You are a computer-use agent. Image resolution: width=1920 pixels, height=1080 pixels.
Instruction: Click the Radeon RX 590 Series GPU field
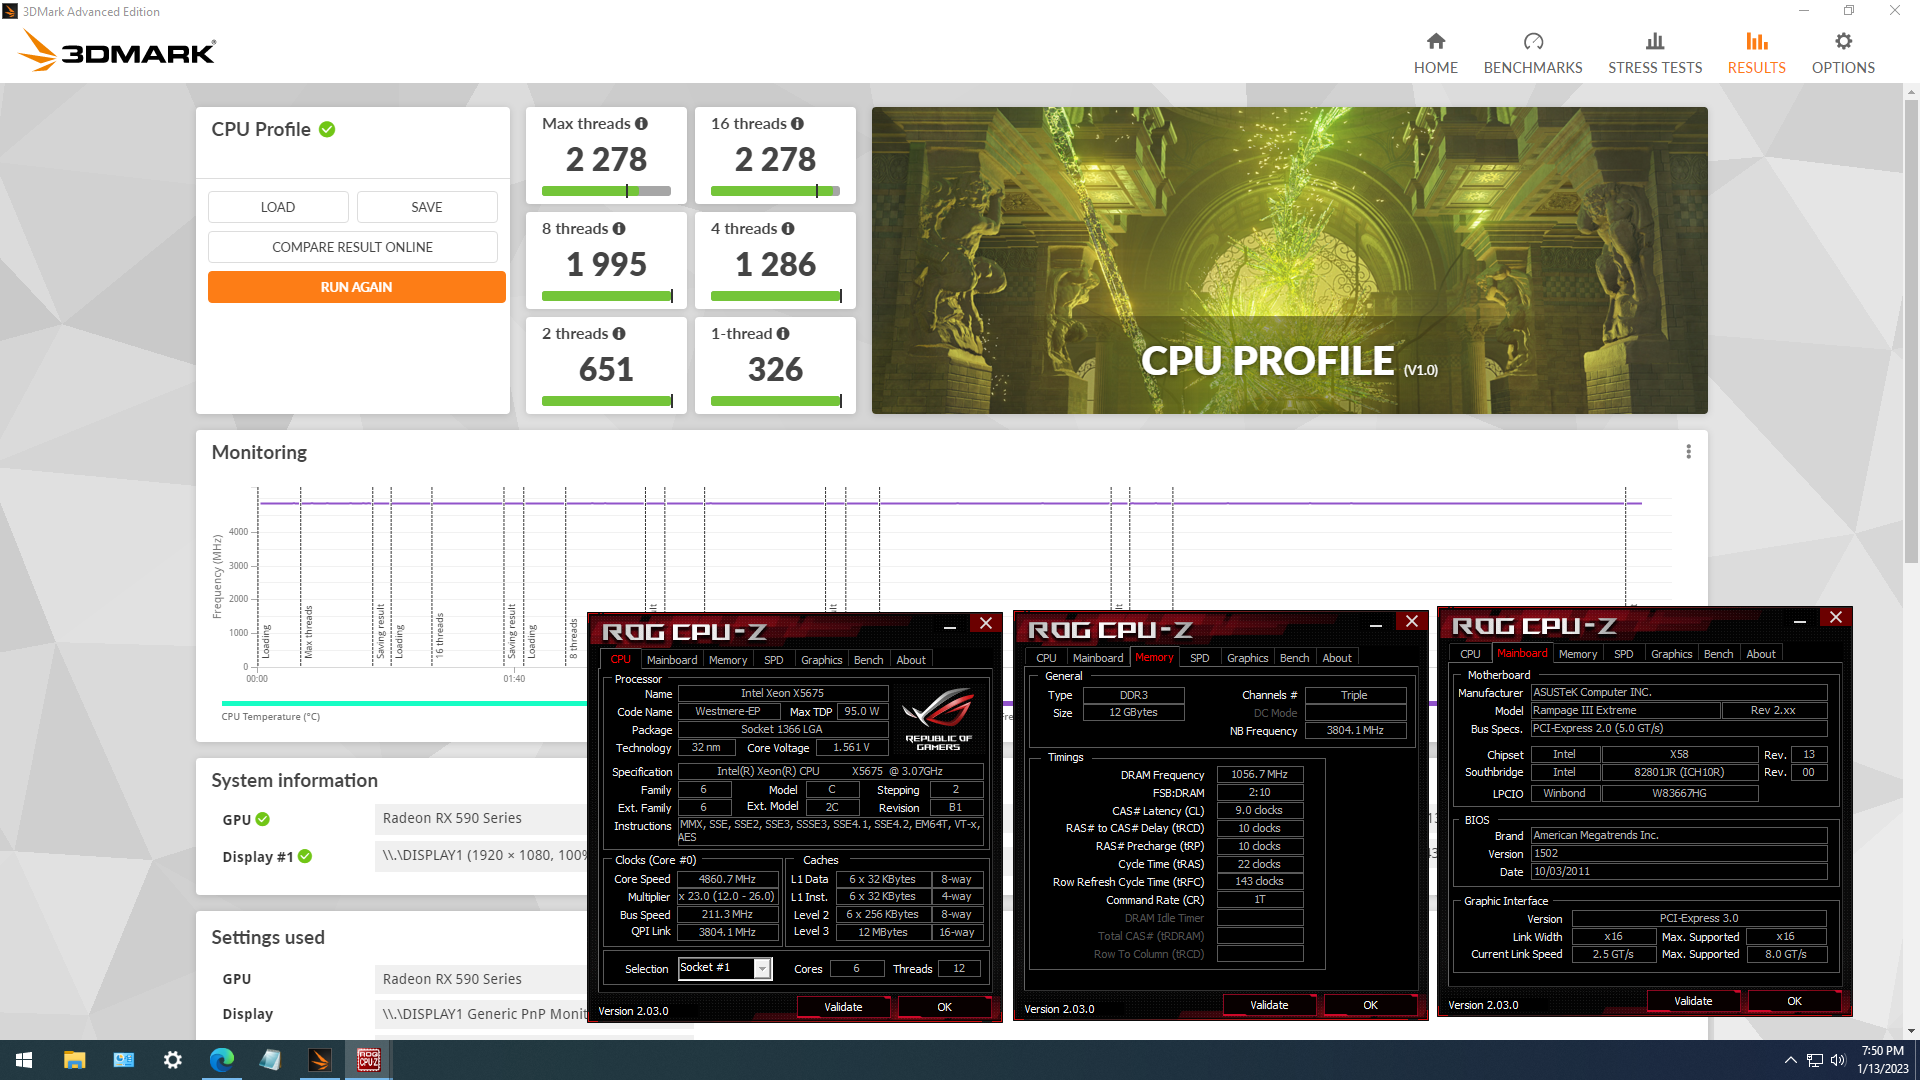click(x=480, y=818)
